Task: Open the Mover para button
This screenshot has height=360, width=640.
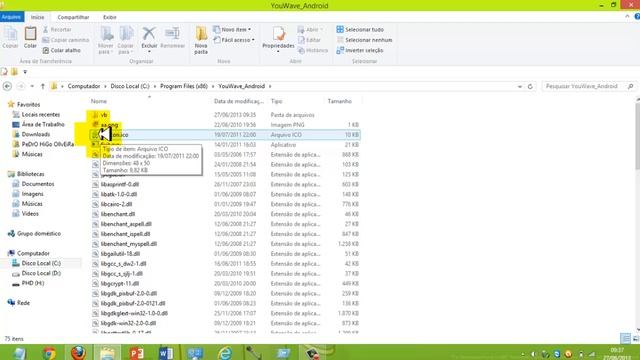Action: tap(106, 40)
